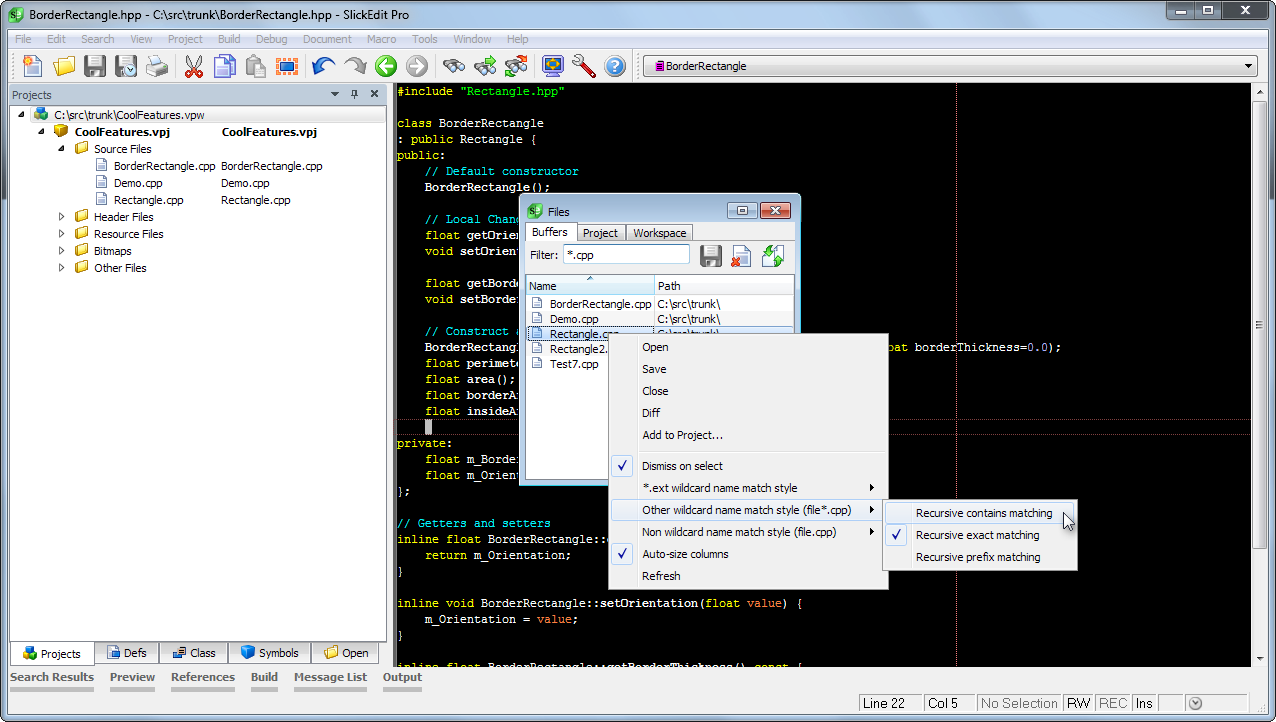Collapse the CoolFeatures.vpj project node
Screen dimensions: 1276x722
[x=42, y=132]
